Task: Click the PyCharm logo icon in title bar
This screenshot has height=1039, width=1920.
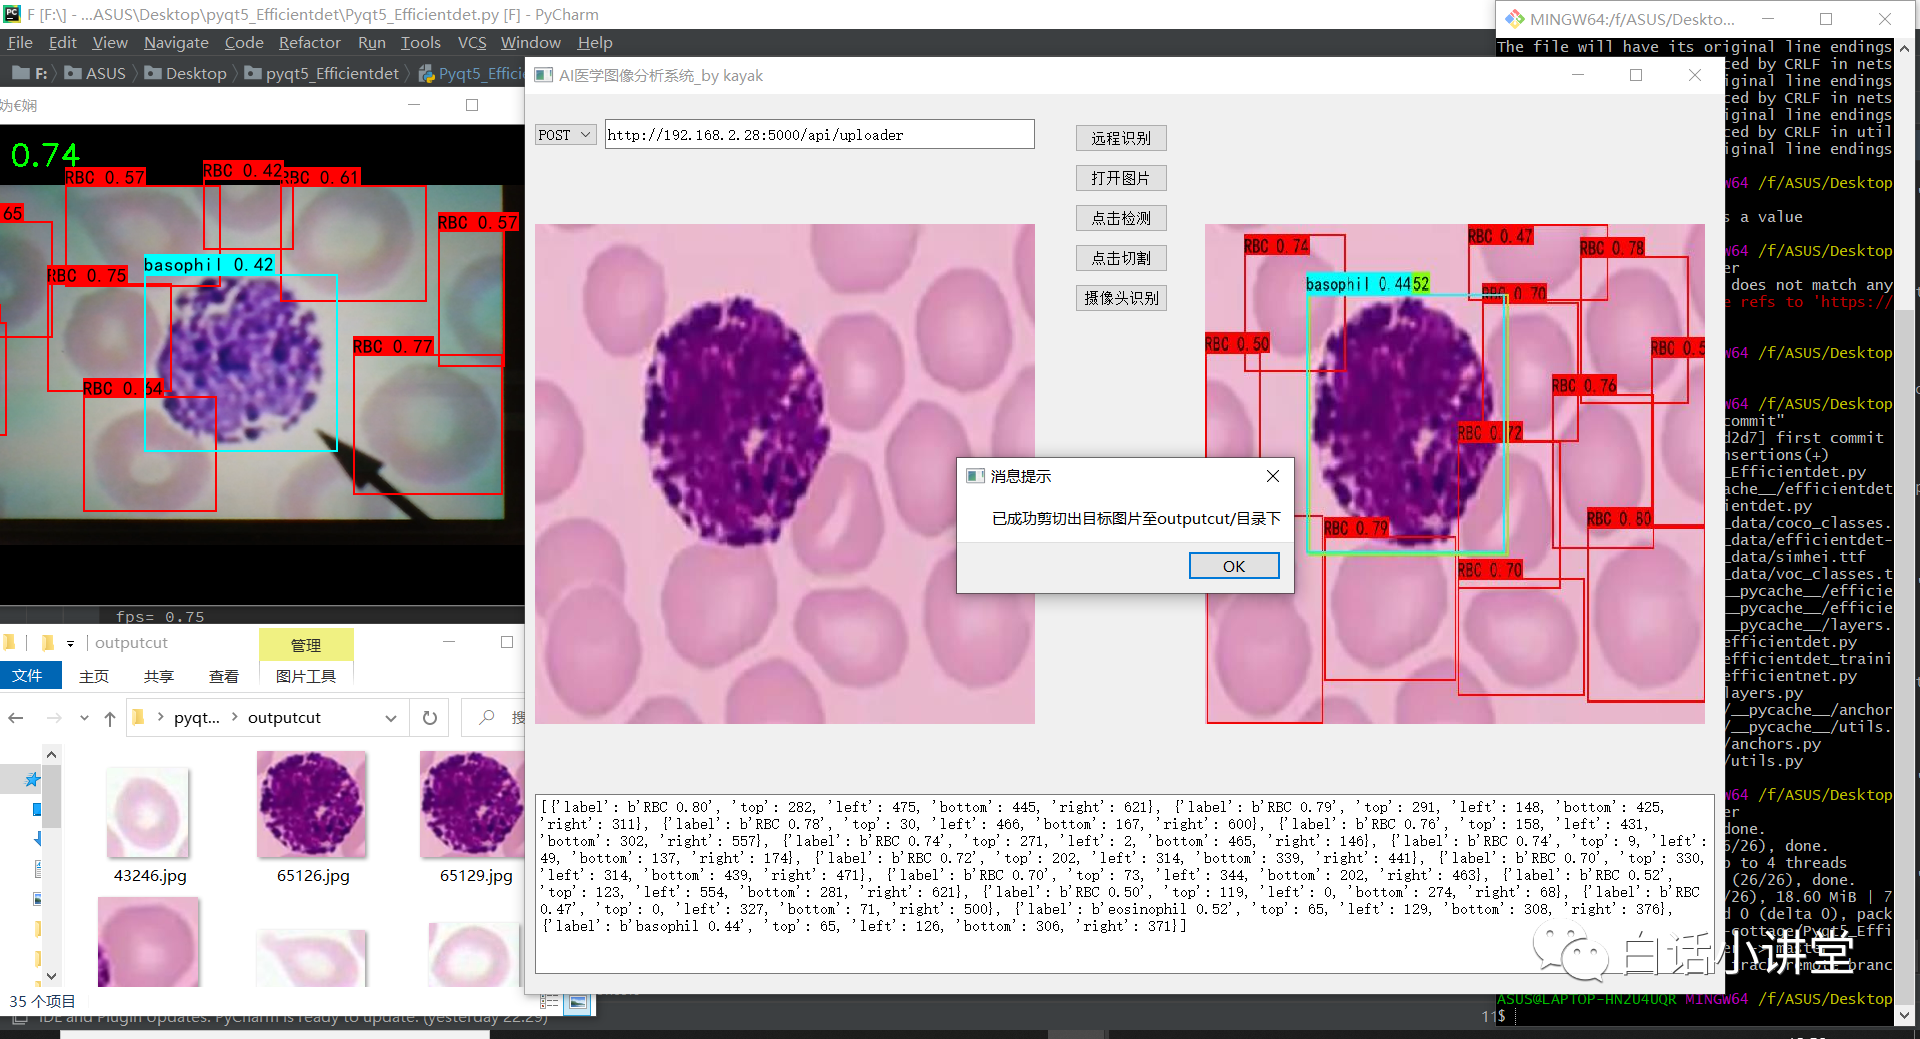Action: (12, 14)
